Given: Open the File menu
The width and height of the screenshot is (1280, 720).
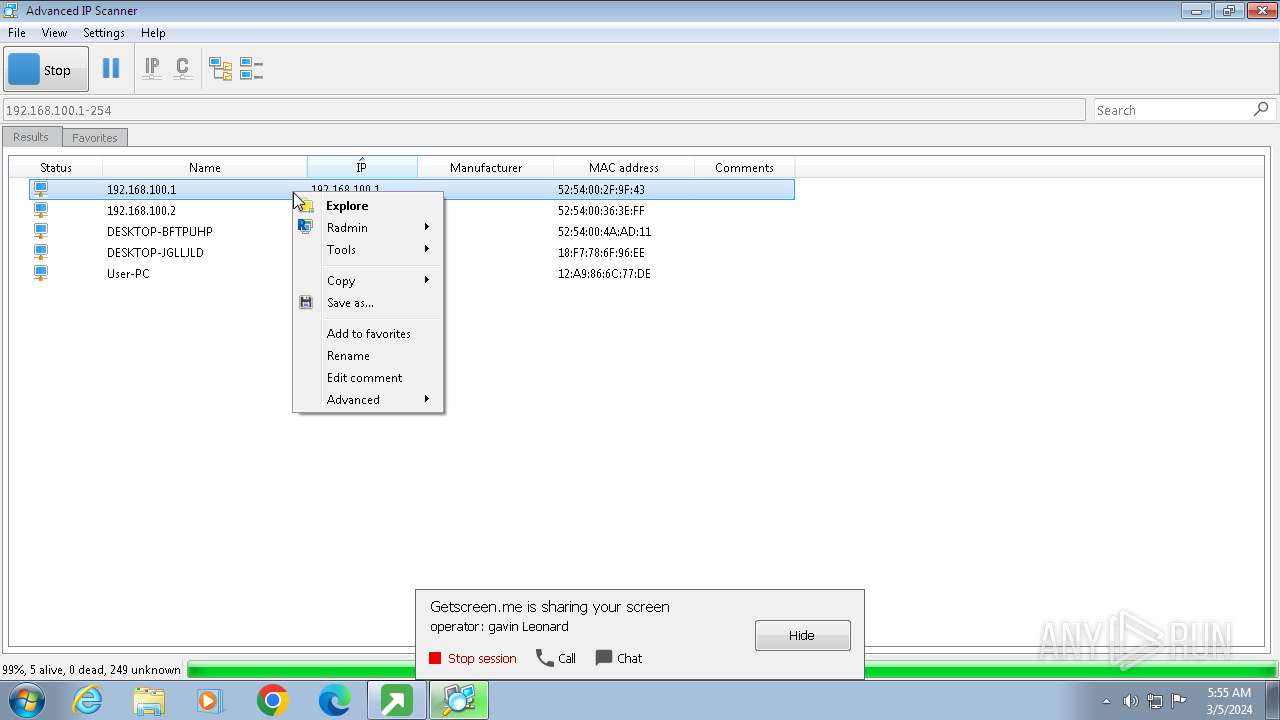Looking at the screenshot, I should (x=17, y=33).
